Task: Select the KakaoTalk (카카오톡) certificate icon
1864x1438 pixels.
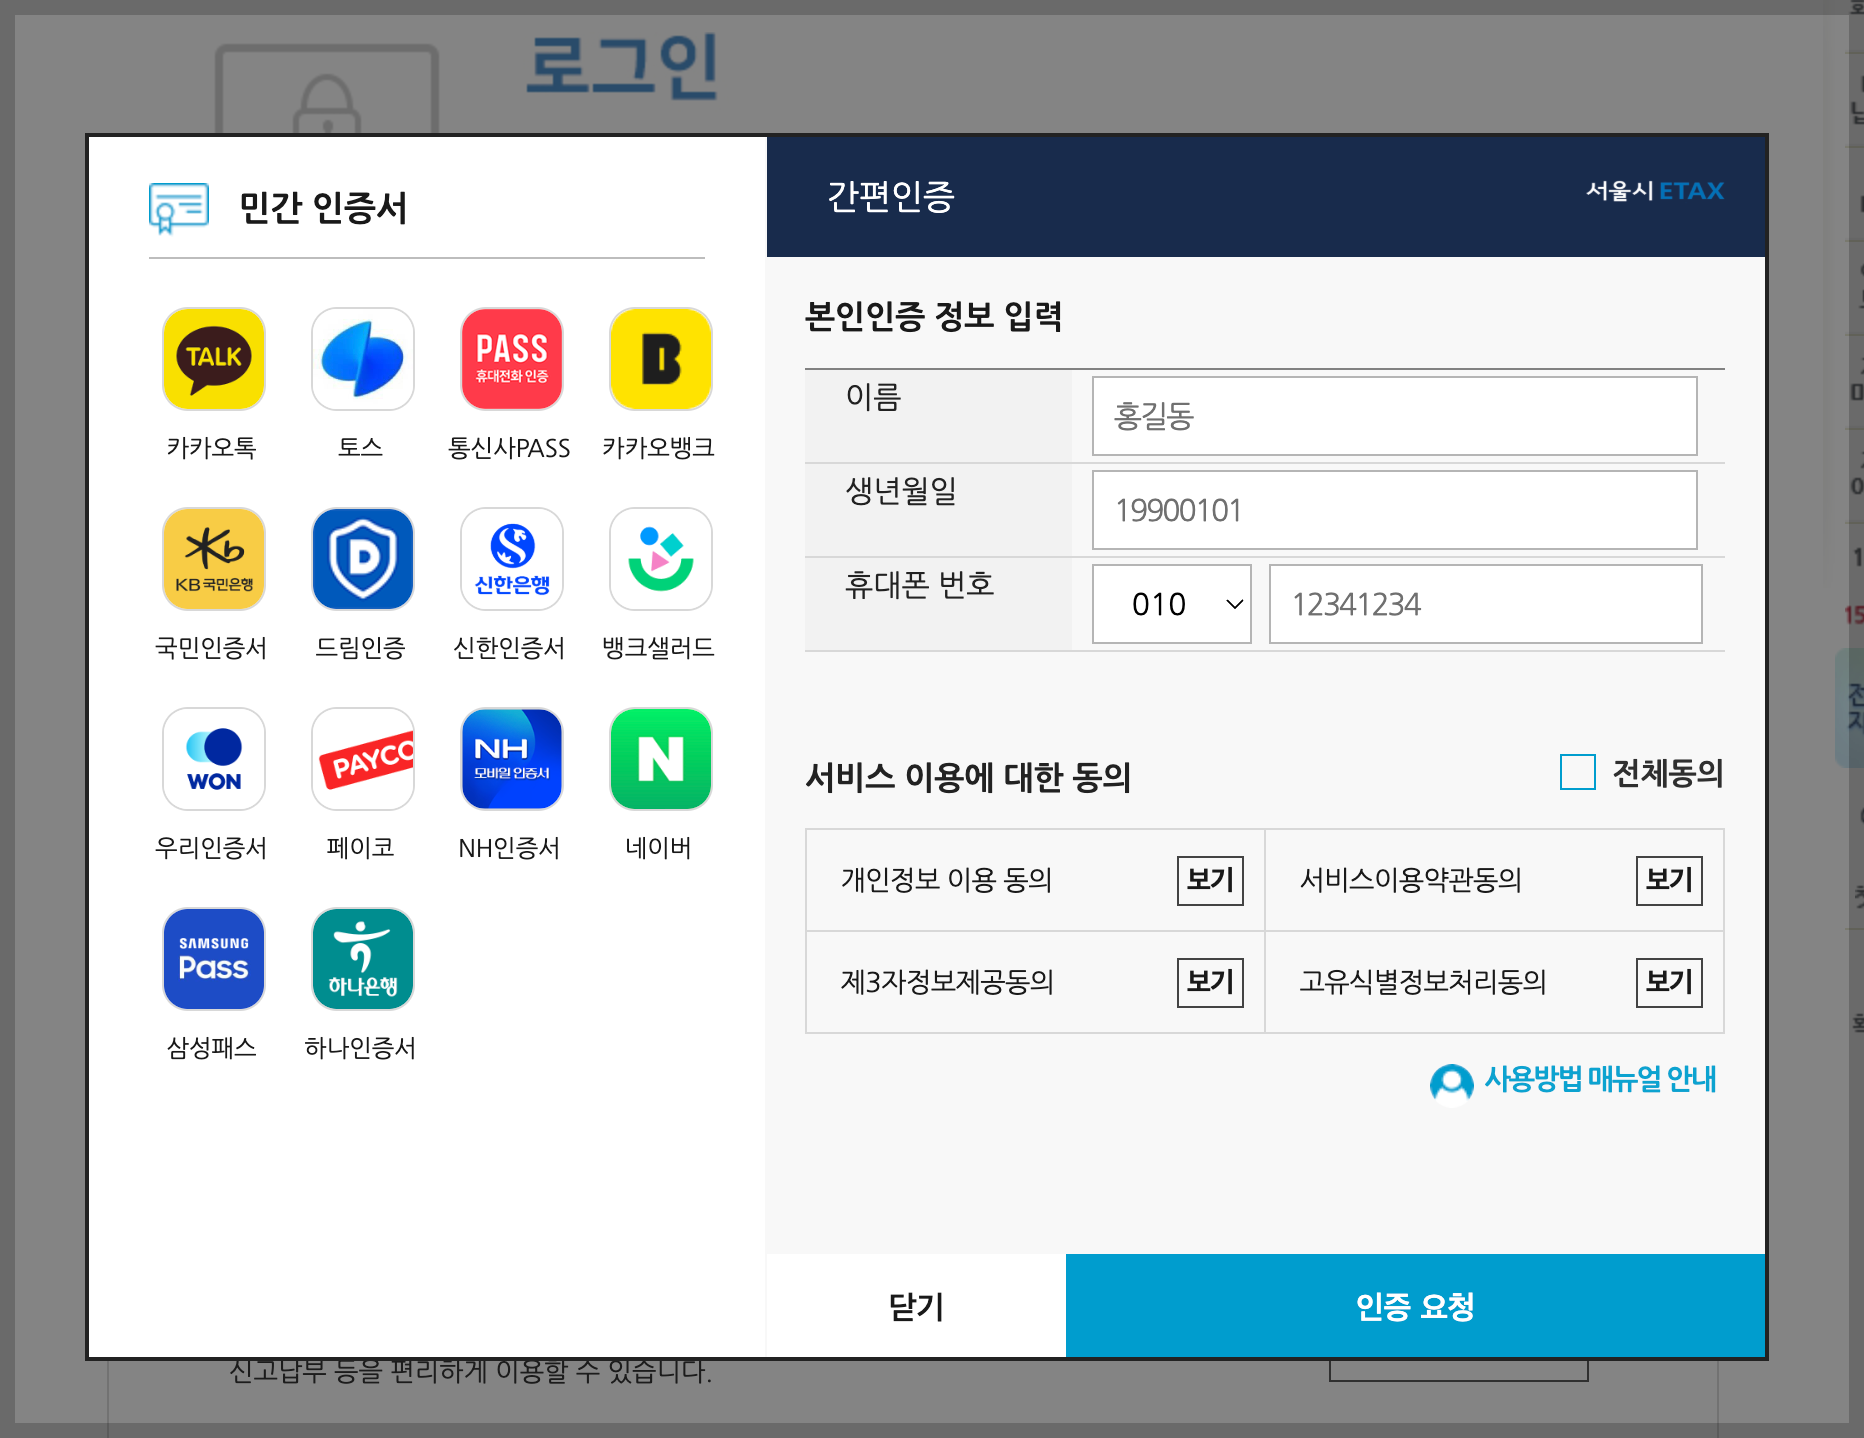Action: [213, 359]
